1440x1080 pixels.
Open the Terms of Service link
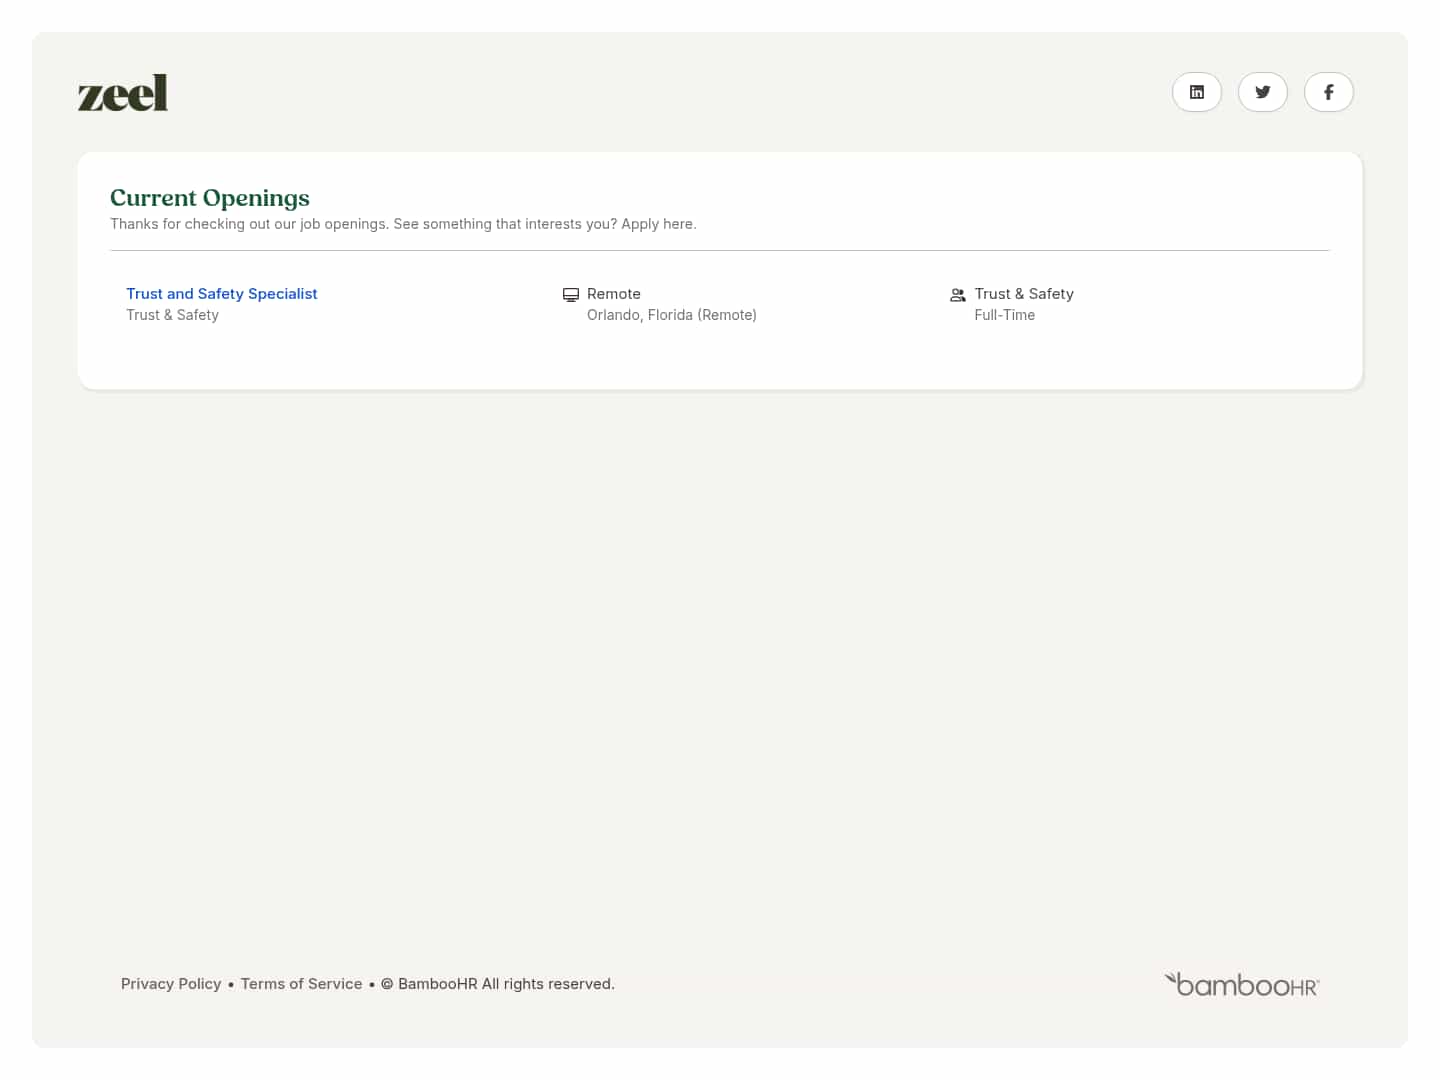(x=301, y=984)
